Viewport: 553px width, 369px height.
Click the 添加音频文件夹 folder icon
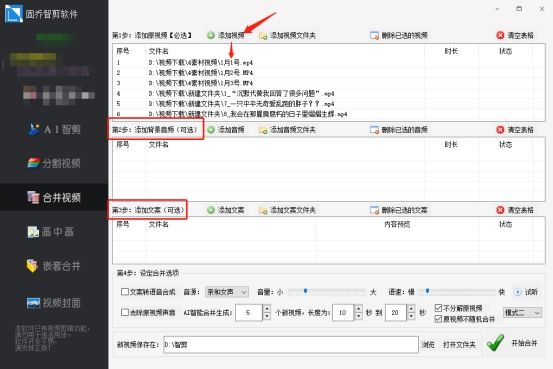tap(263, 130)
